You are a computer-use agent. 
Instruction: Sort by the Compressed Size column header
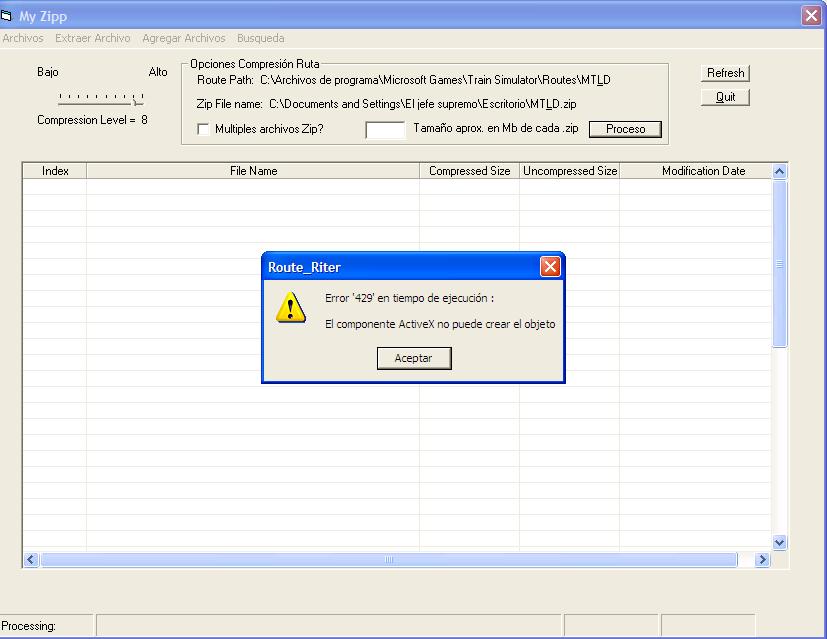469,171
